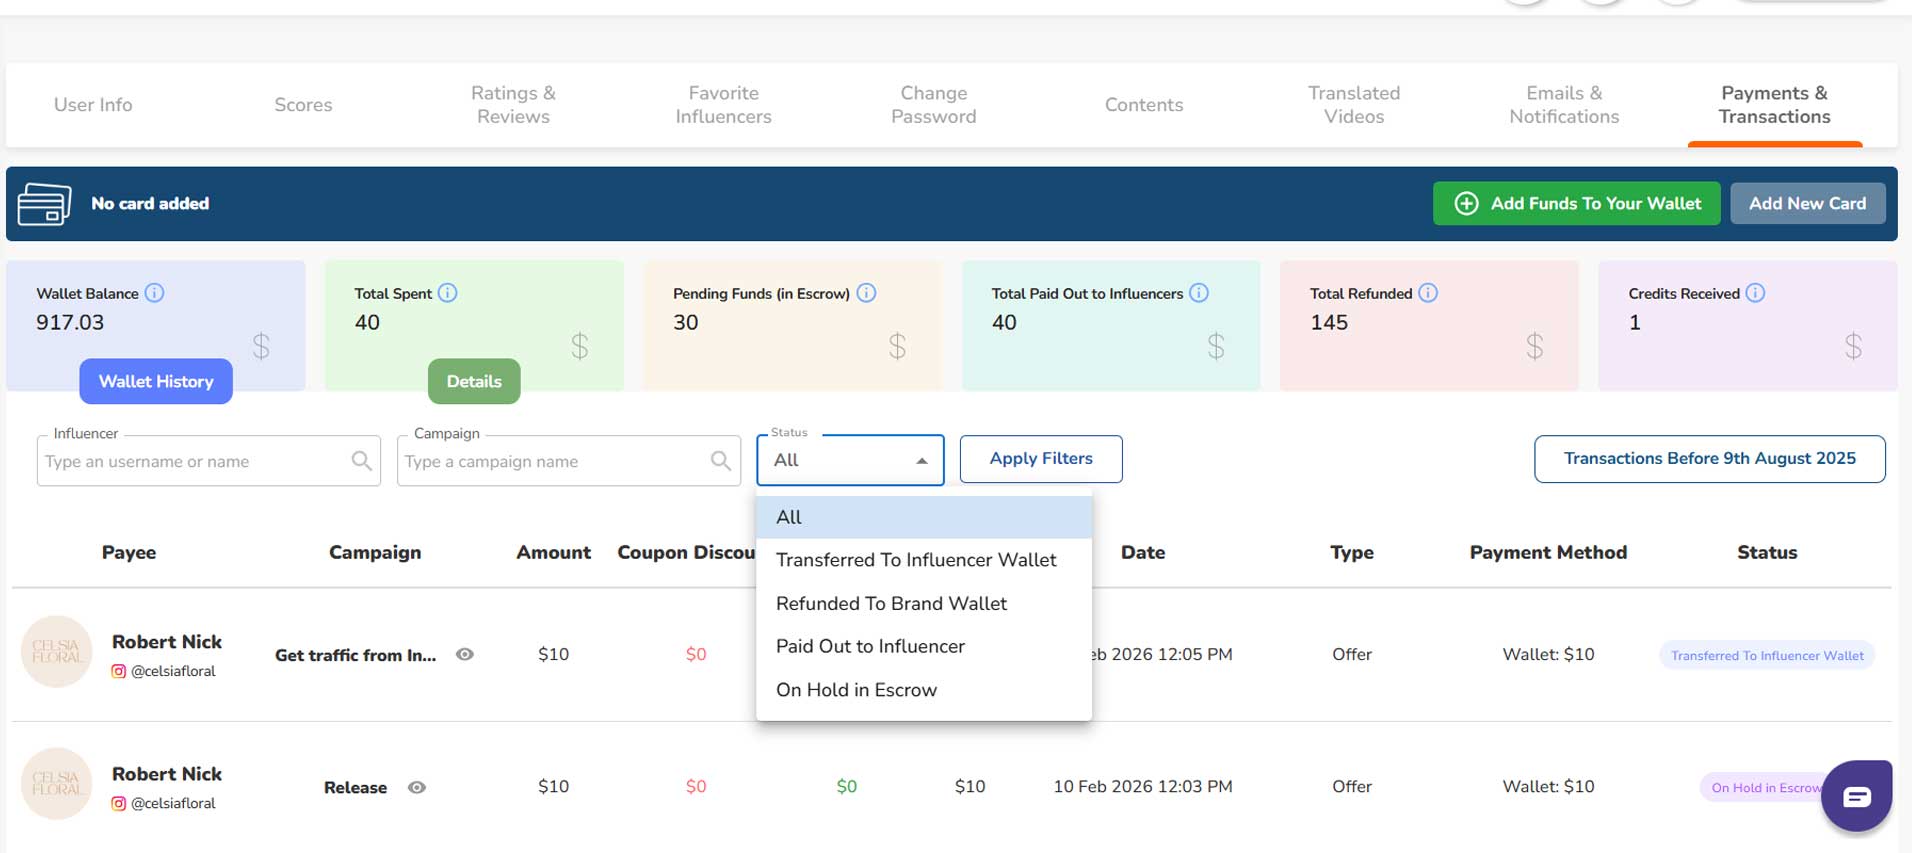
Task: Click the 10 Feb 2026 12:03 PM date
Action: [1143, 787]
